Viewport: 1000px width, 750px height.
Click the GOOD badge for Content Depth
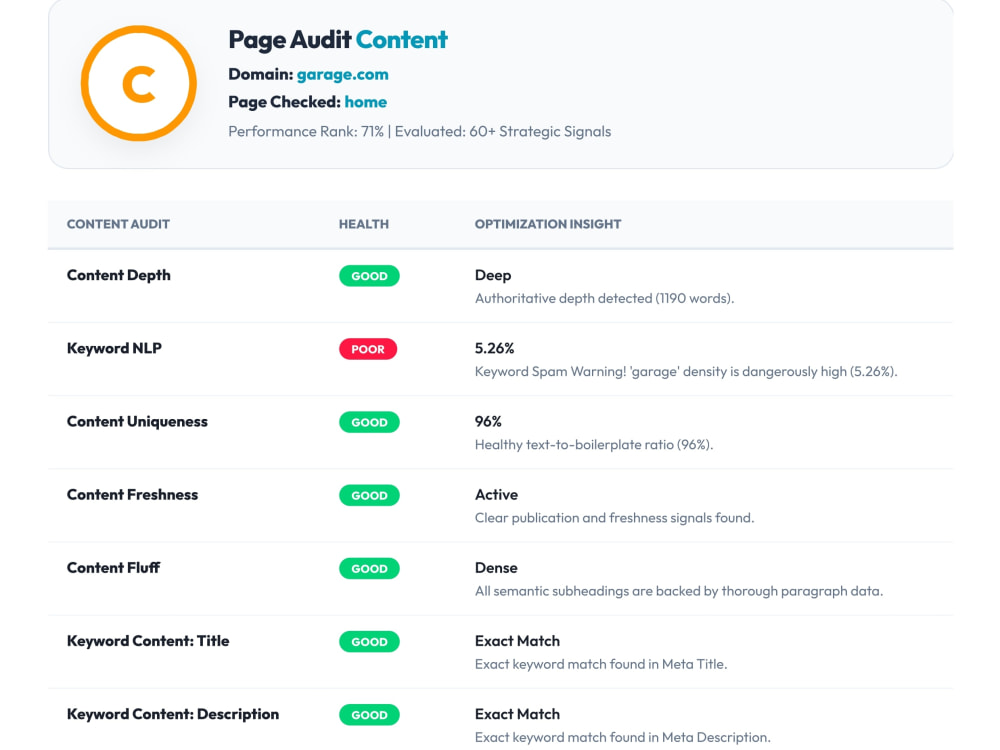tap(369, 276)
